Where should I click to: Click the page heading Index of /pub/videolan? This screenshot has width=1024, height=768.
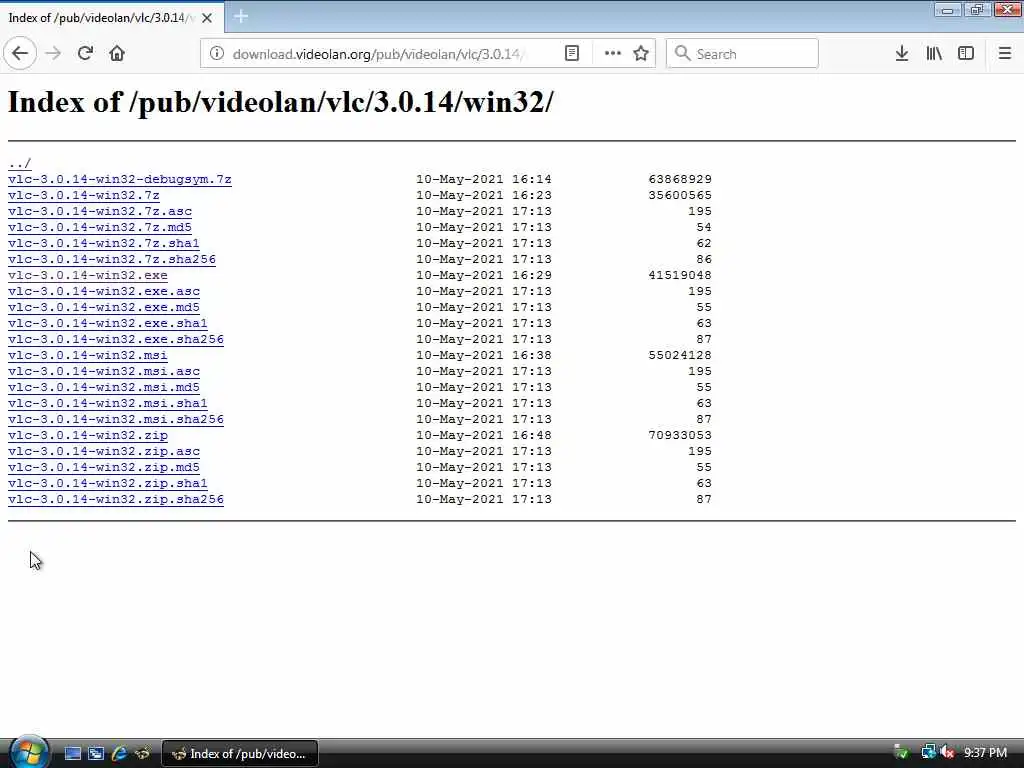tap(281, 102)
